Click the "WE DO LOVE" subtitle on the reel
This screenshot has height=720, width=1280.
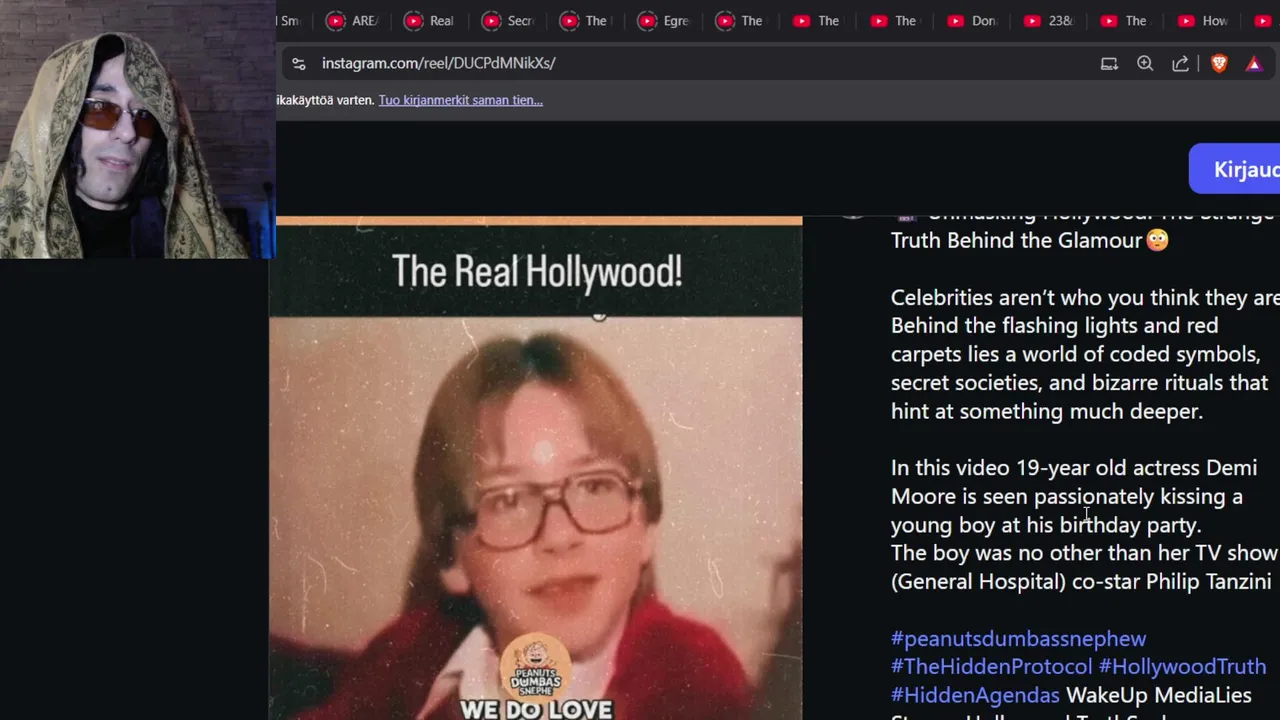point(536,709)
